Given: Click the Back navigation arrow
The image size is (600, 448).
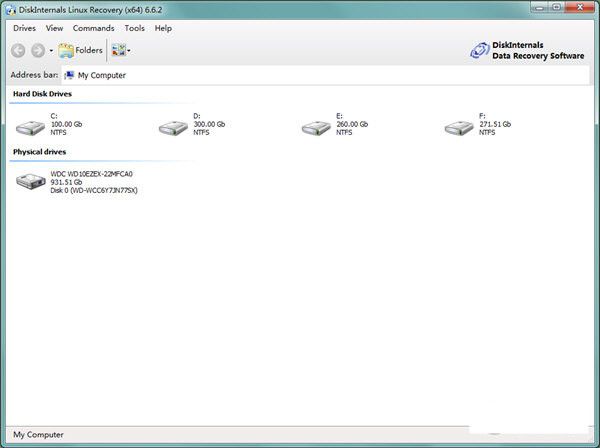Looking at the screenshot, I should 18,51.
